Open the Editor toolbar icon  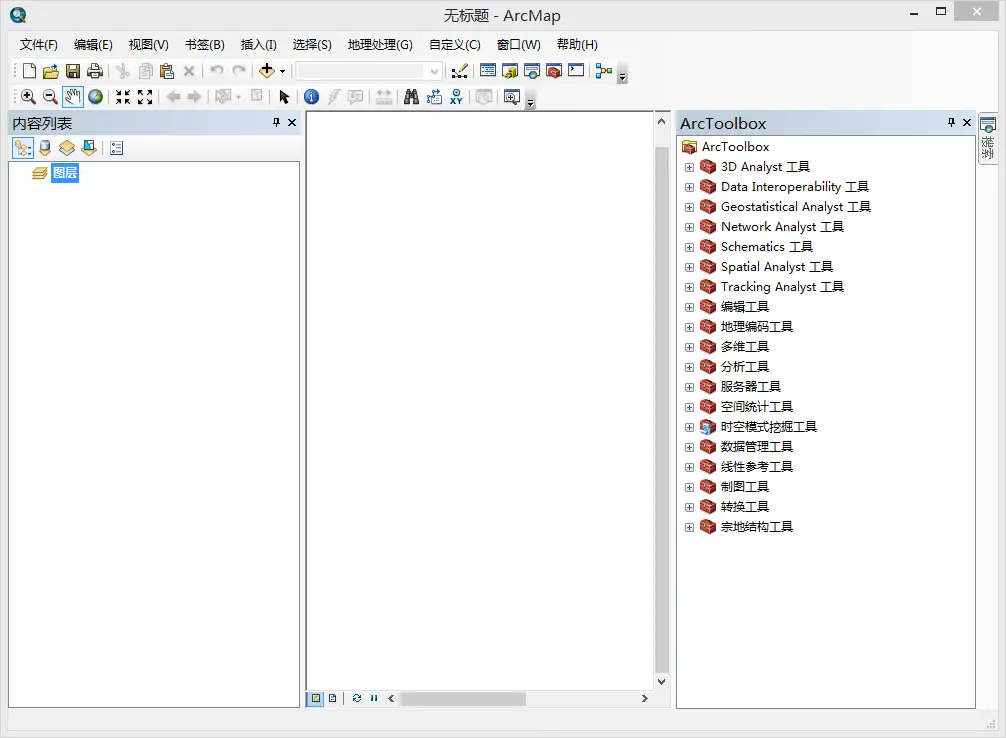coord(459,71)
